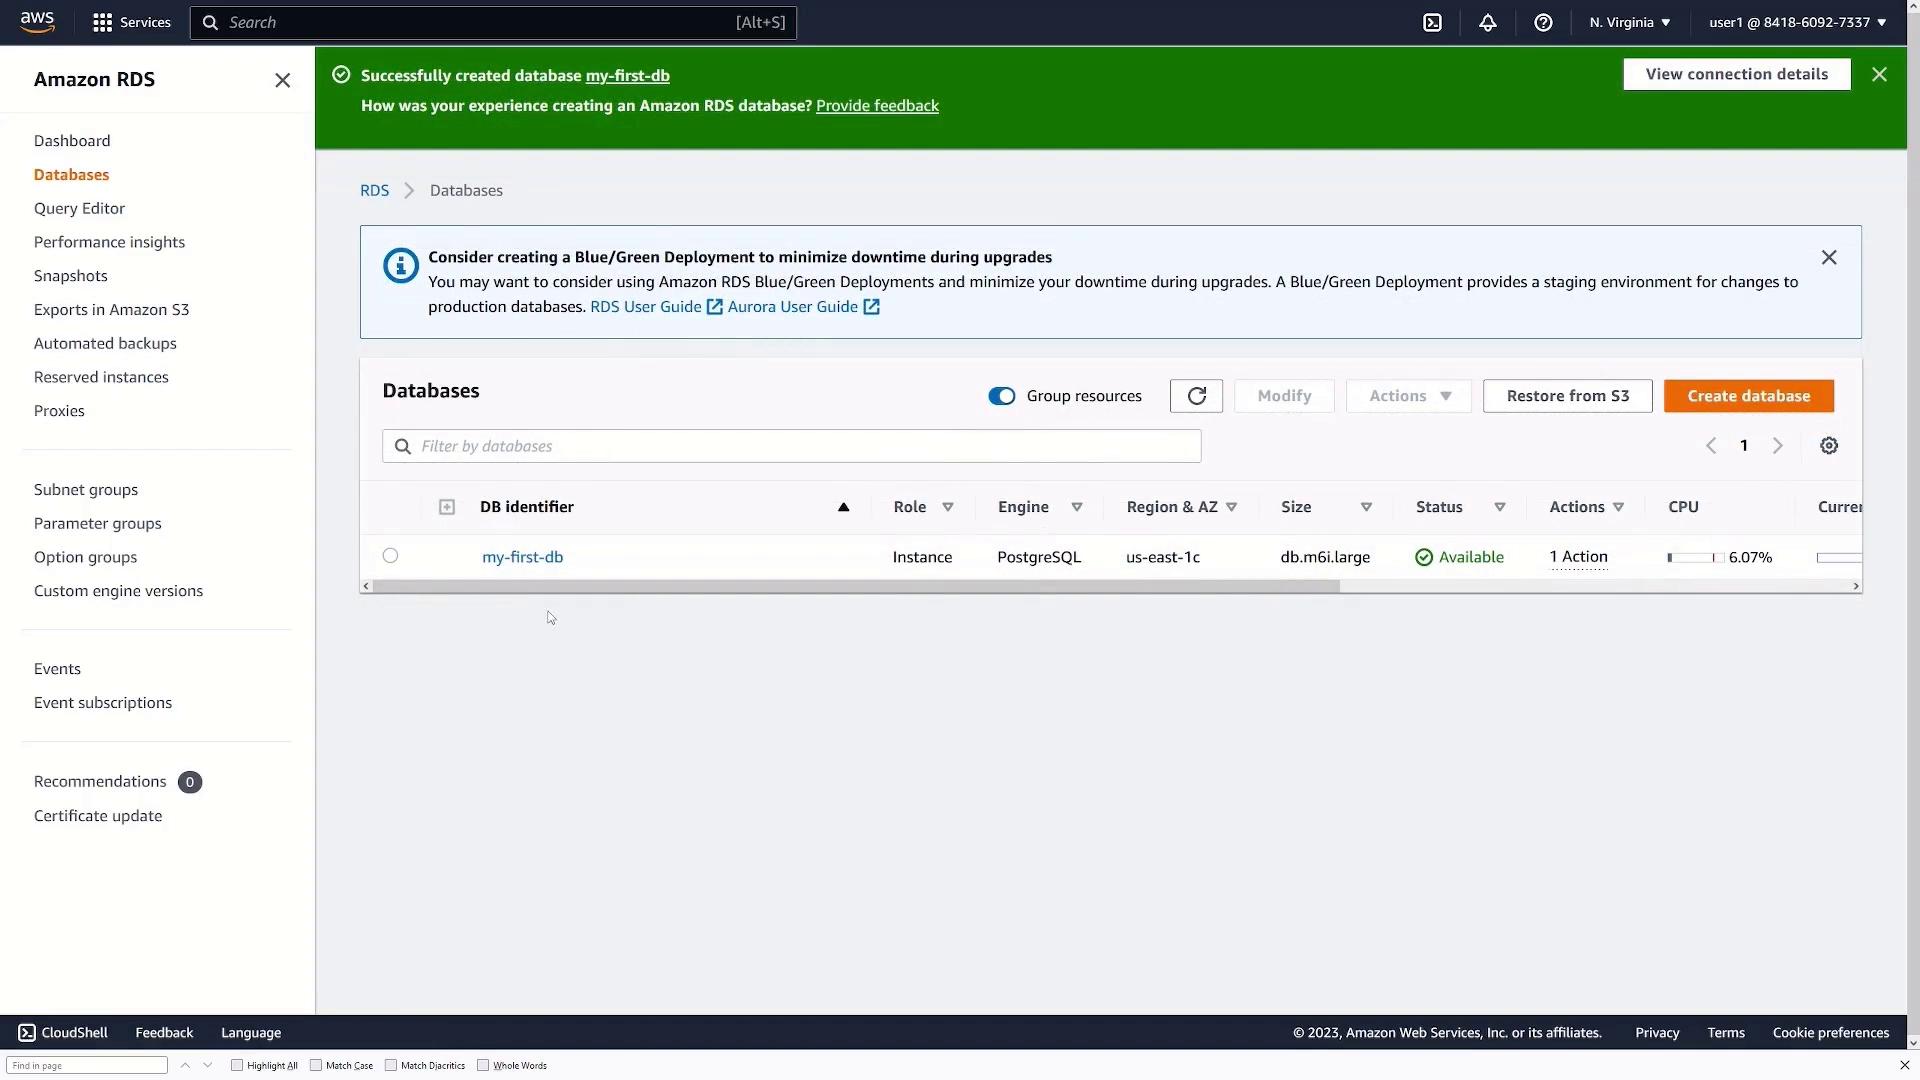Toggle the Group resources switch
Screen dimensions: 1920x1080
(1001, 396)
